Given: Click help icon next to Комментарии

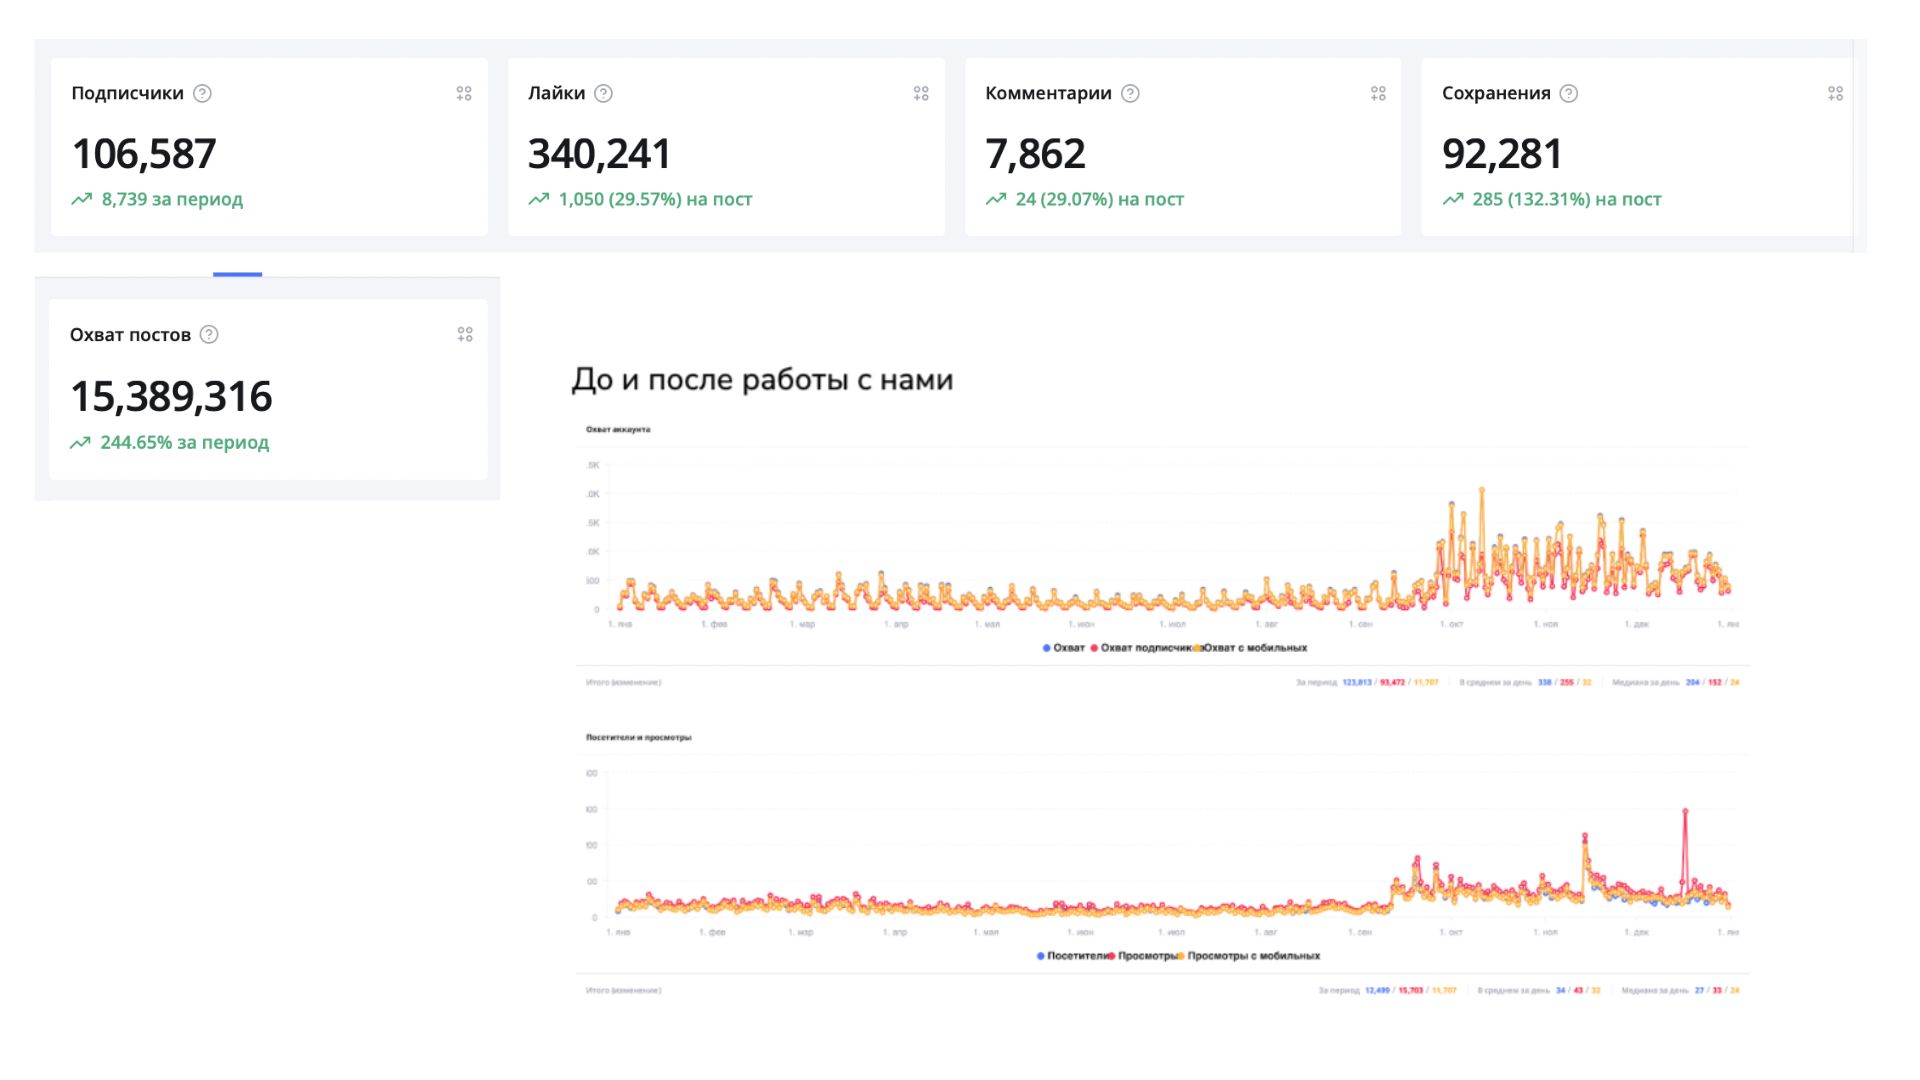Looking at the screenshot, I should pyautogui.click(x=1130, y=93).
